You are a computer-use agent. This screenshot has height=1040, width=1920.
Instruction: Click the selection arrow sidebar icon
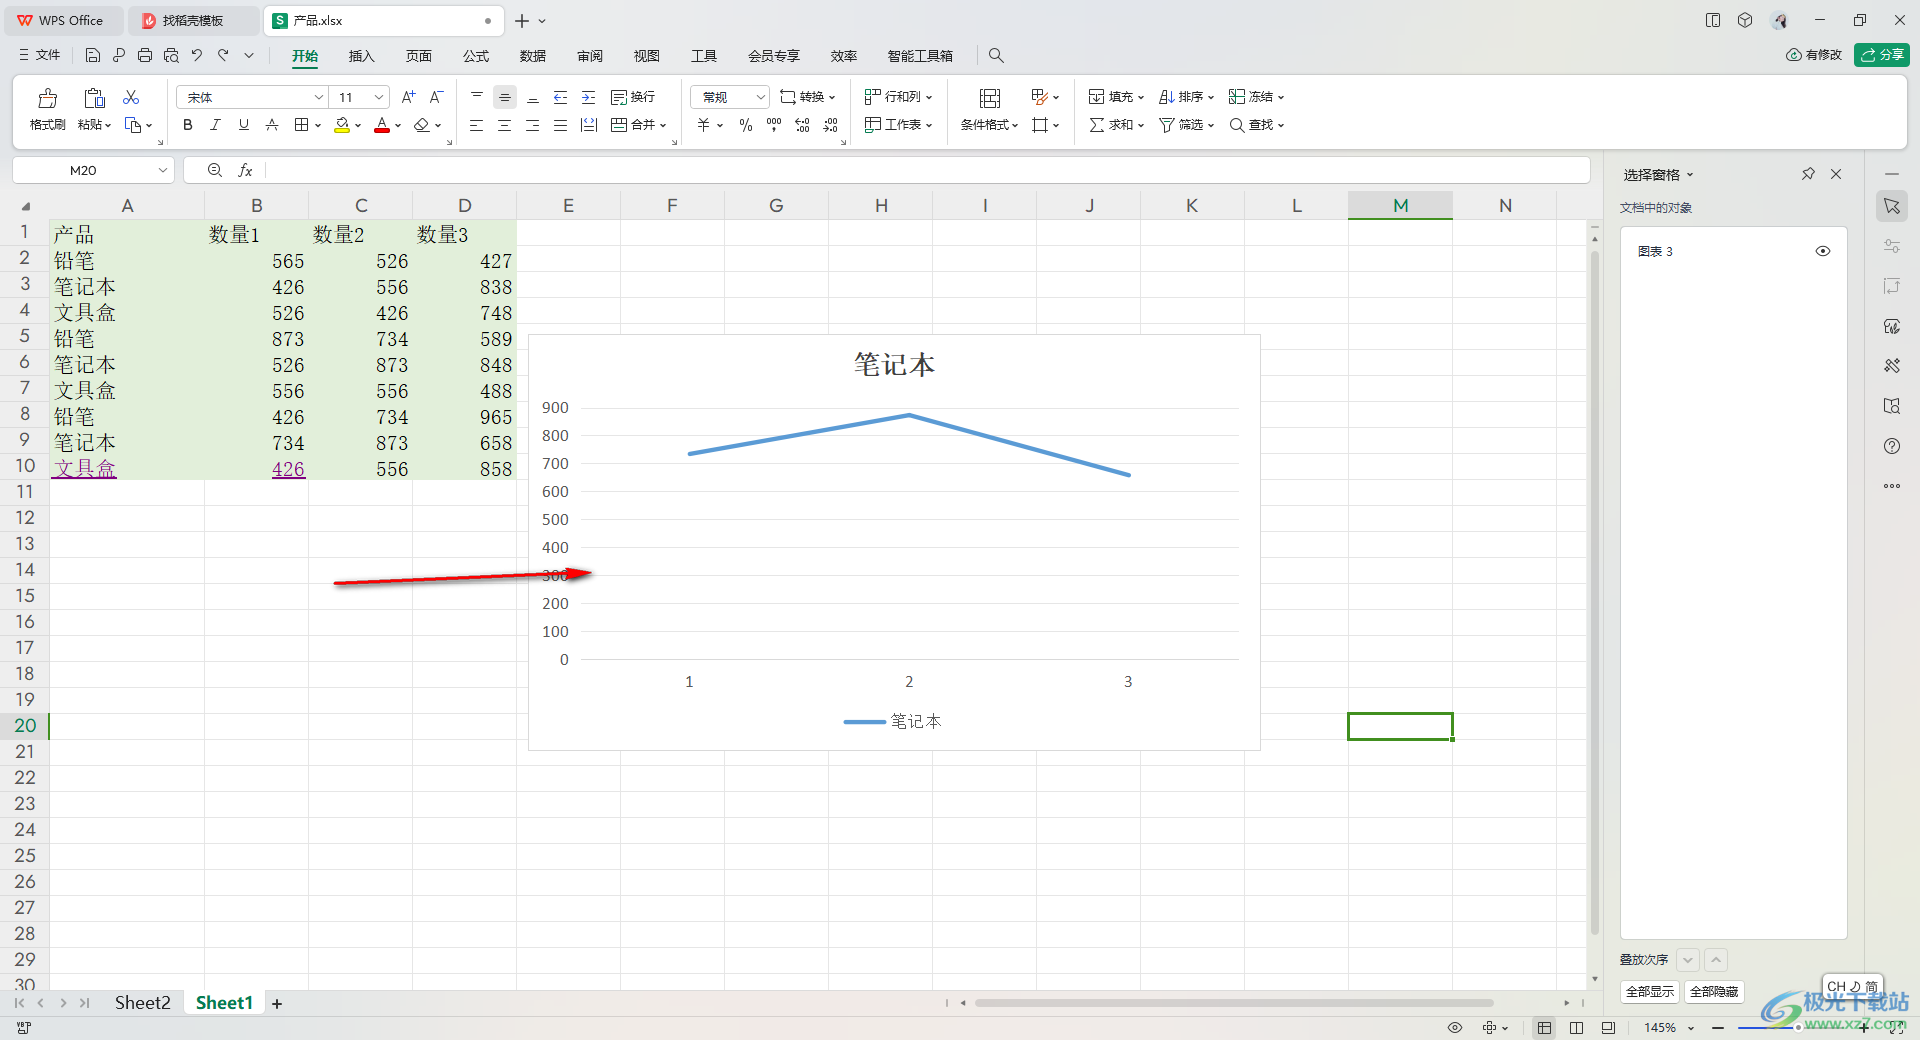1892,206
